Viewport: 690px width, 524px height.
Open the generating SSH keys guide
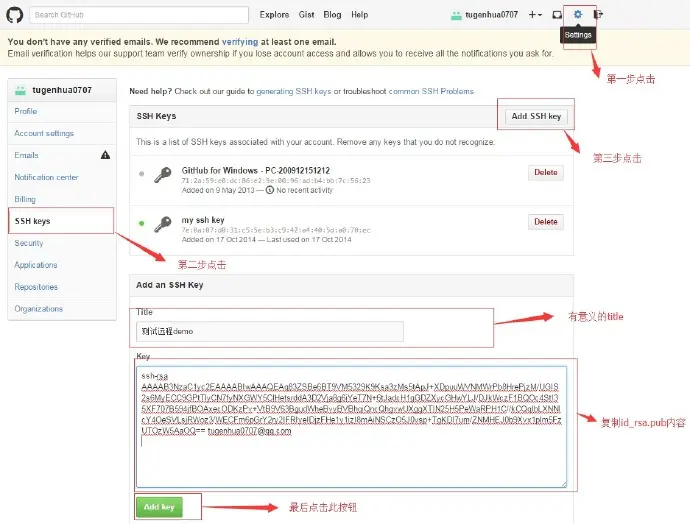pos(294,91)
